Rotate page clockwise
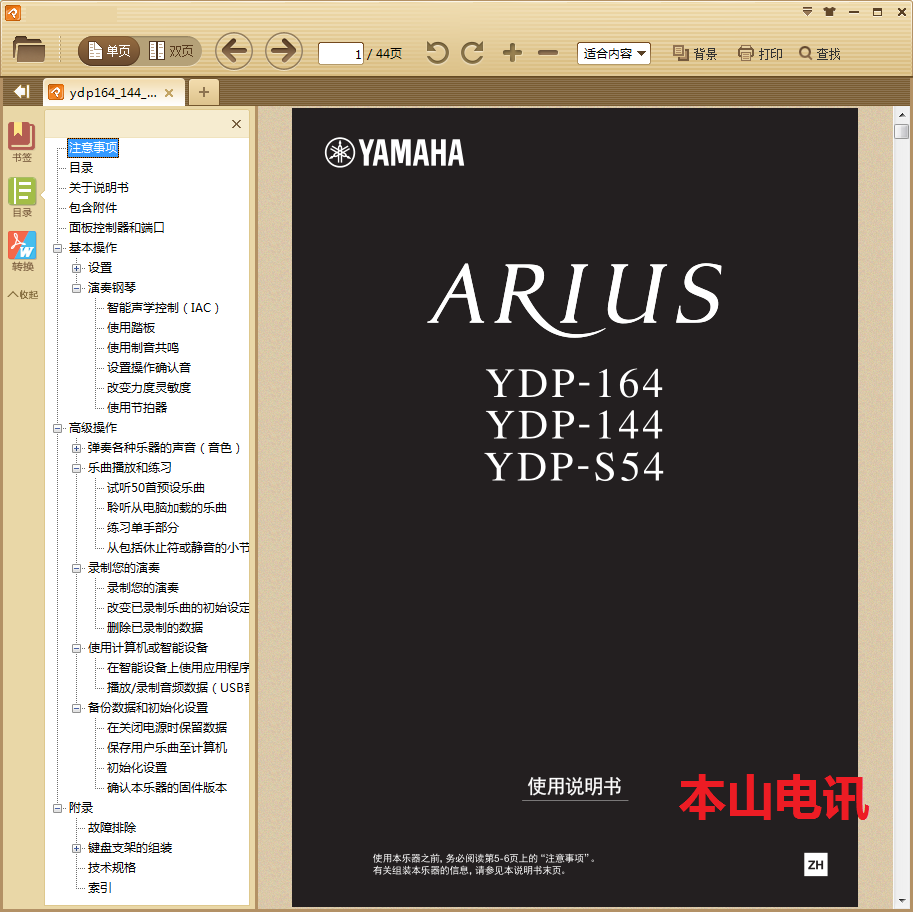 472,53
